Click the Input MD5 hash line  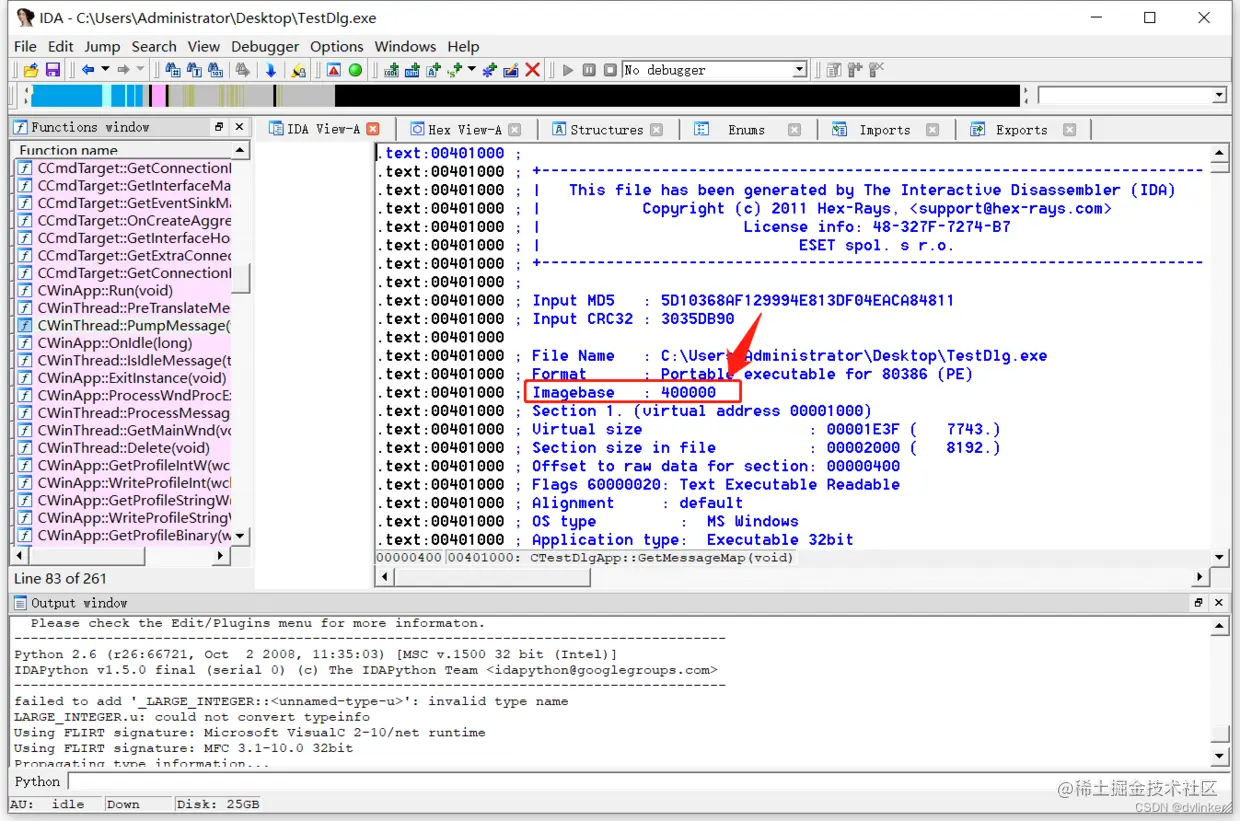point(742,300)
